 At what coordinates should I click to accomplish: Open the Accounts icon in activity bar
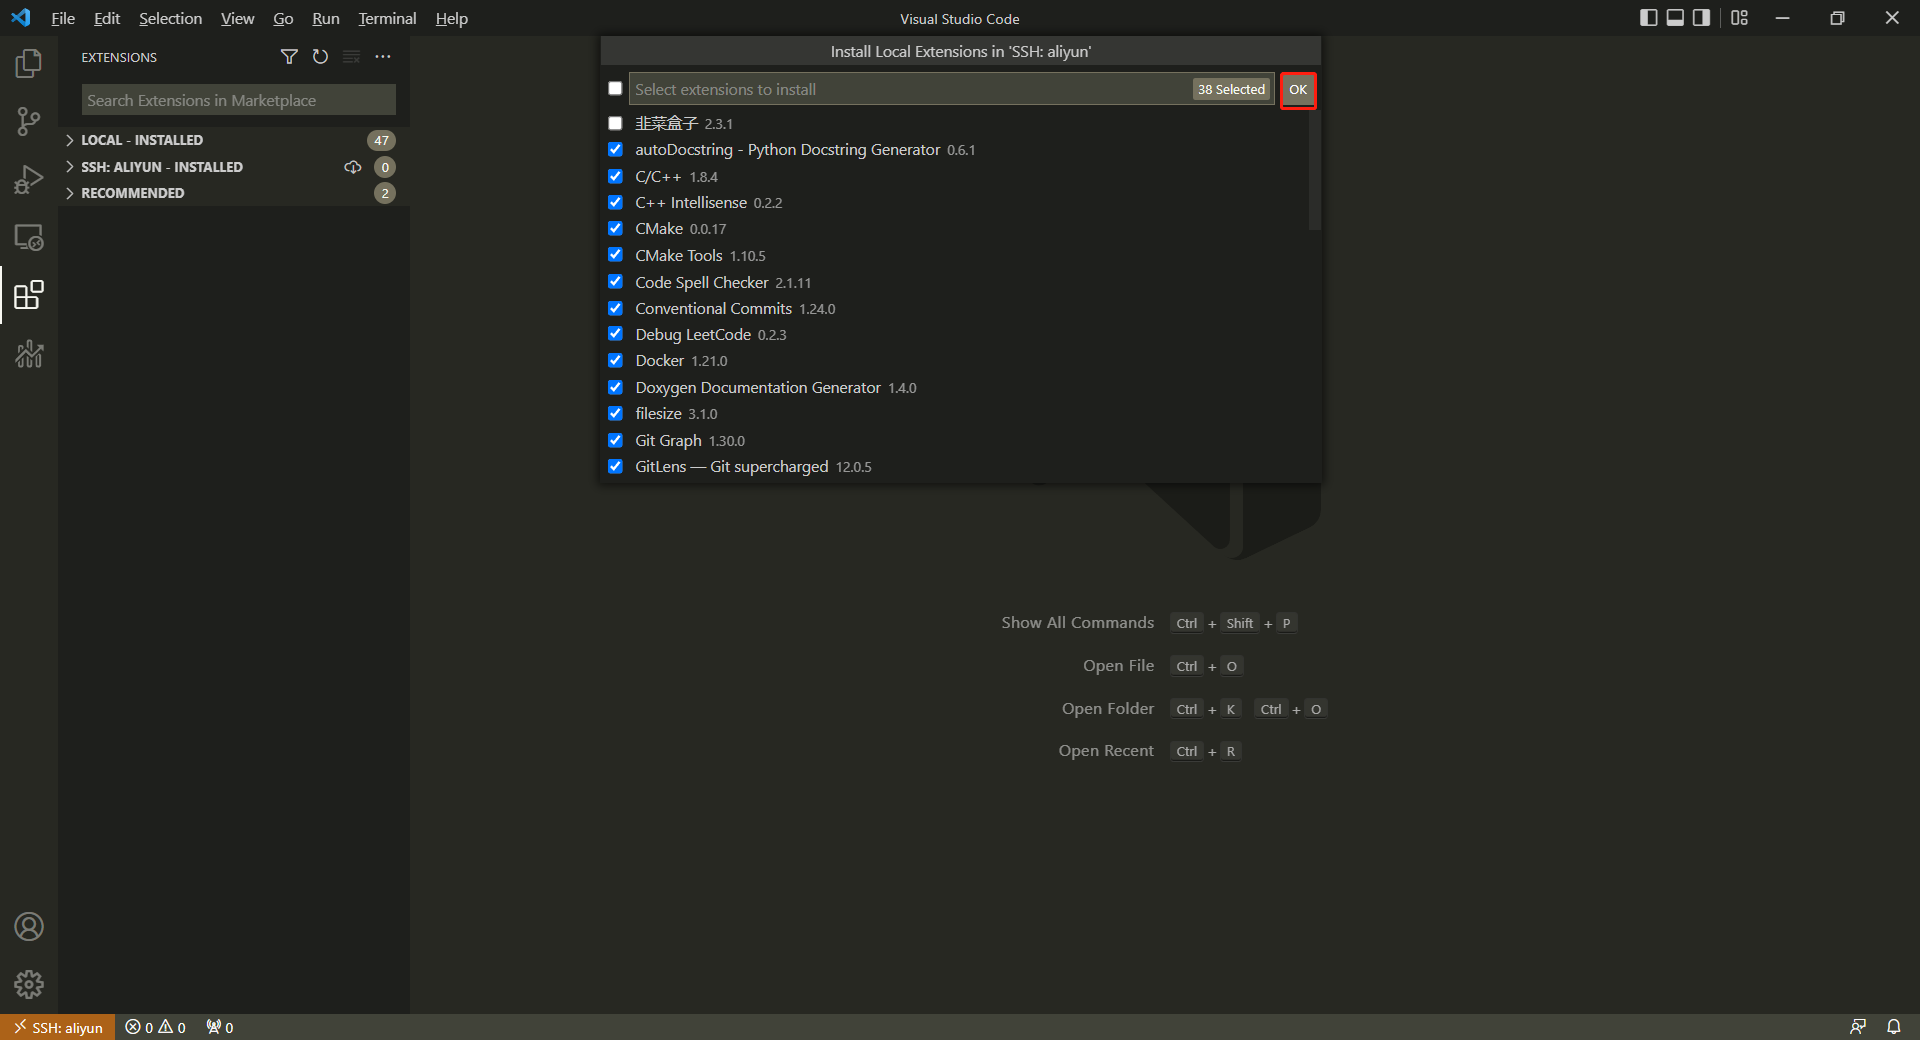point(29,927)
